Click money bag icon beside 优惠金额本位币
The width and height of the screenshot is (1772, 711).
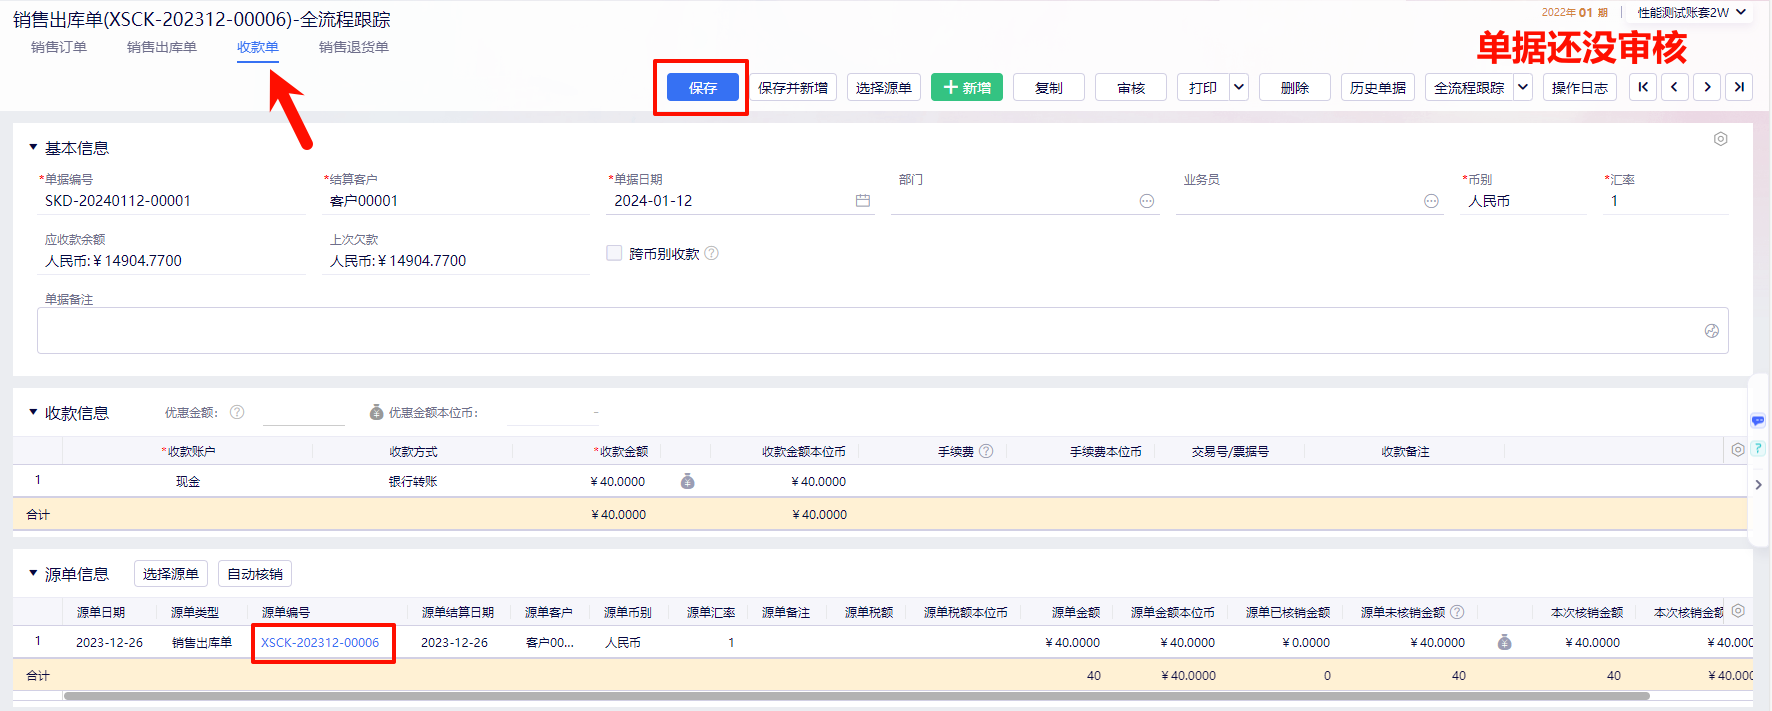coord(376,412)
